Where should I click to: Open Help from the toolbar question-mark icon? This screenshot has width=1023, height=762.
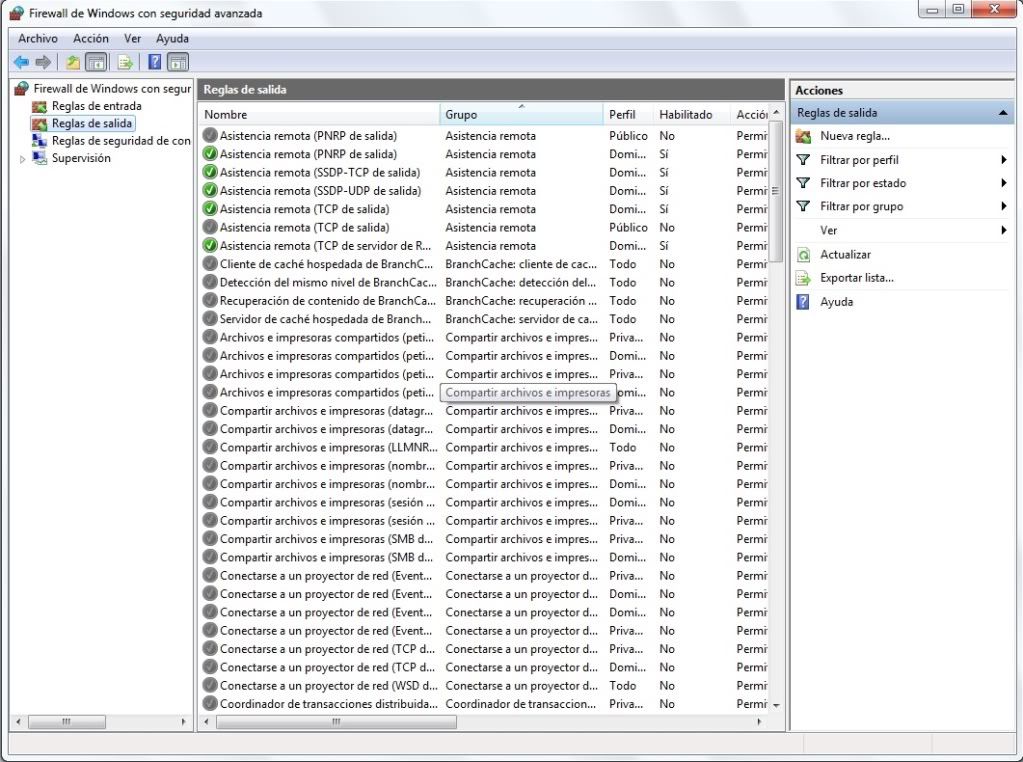click(x=155, y=62)
